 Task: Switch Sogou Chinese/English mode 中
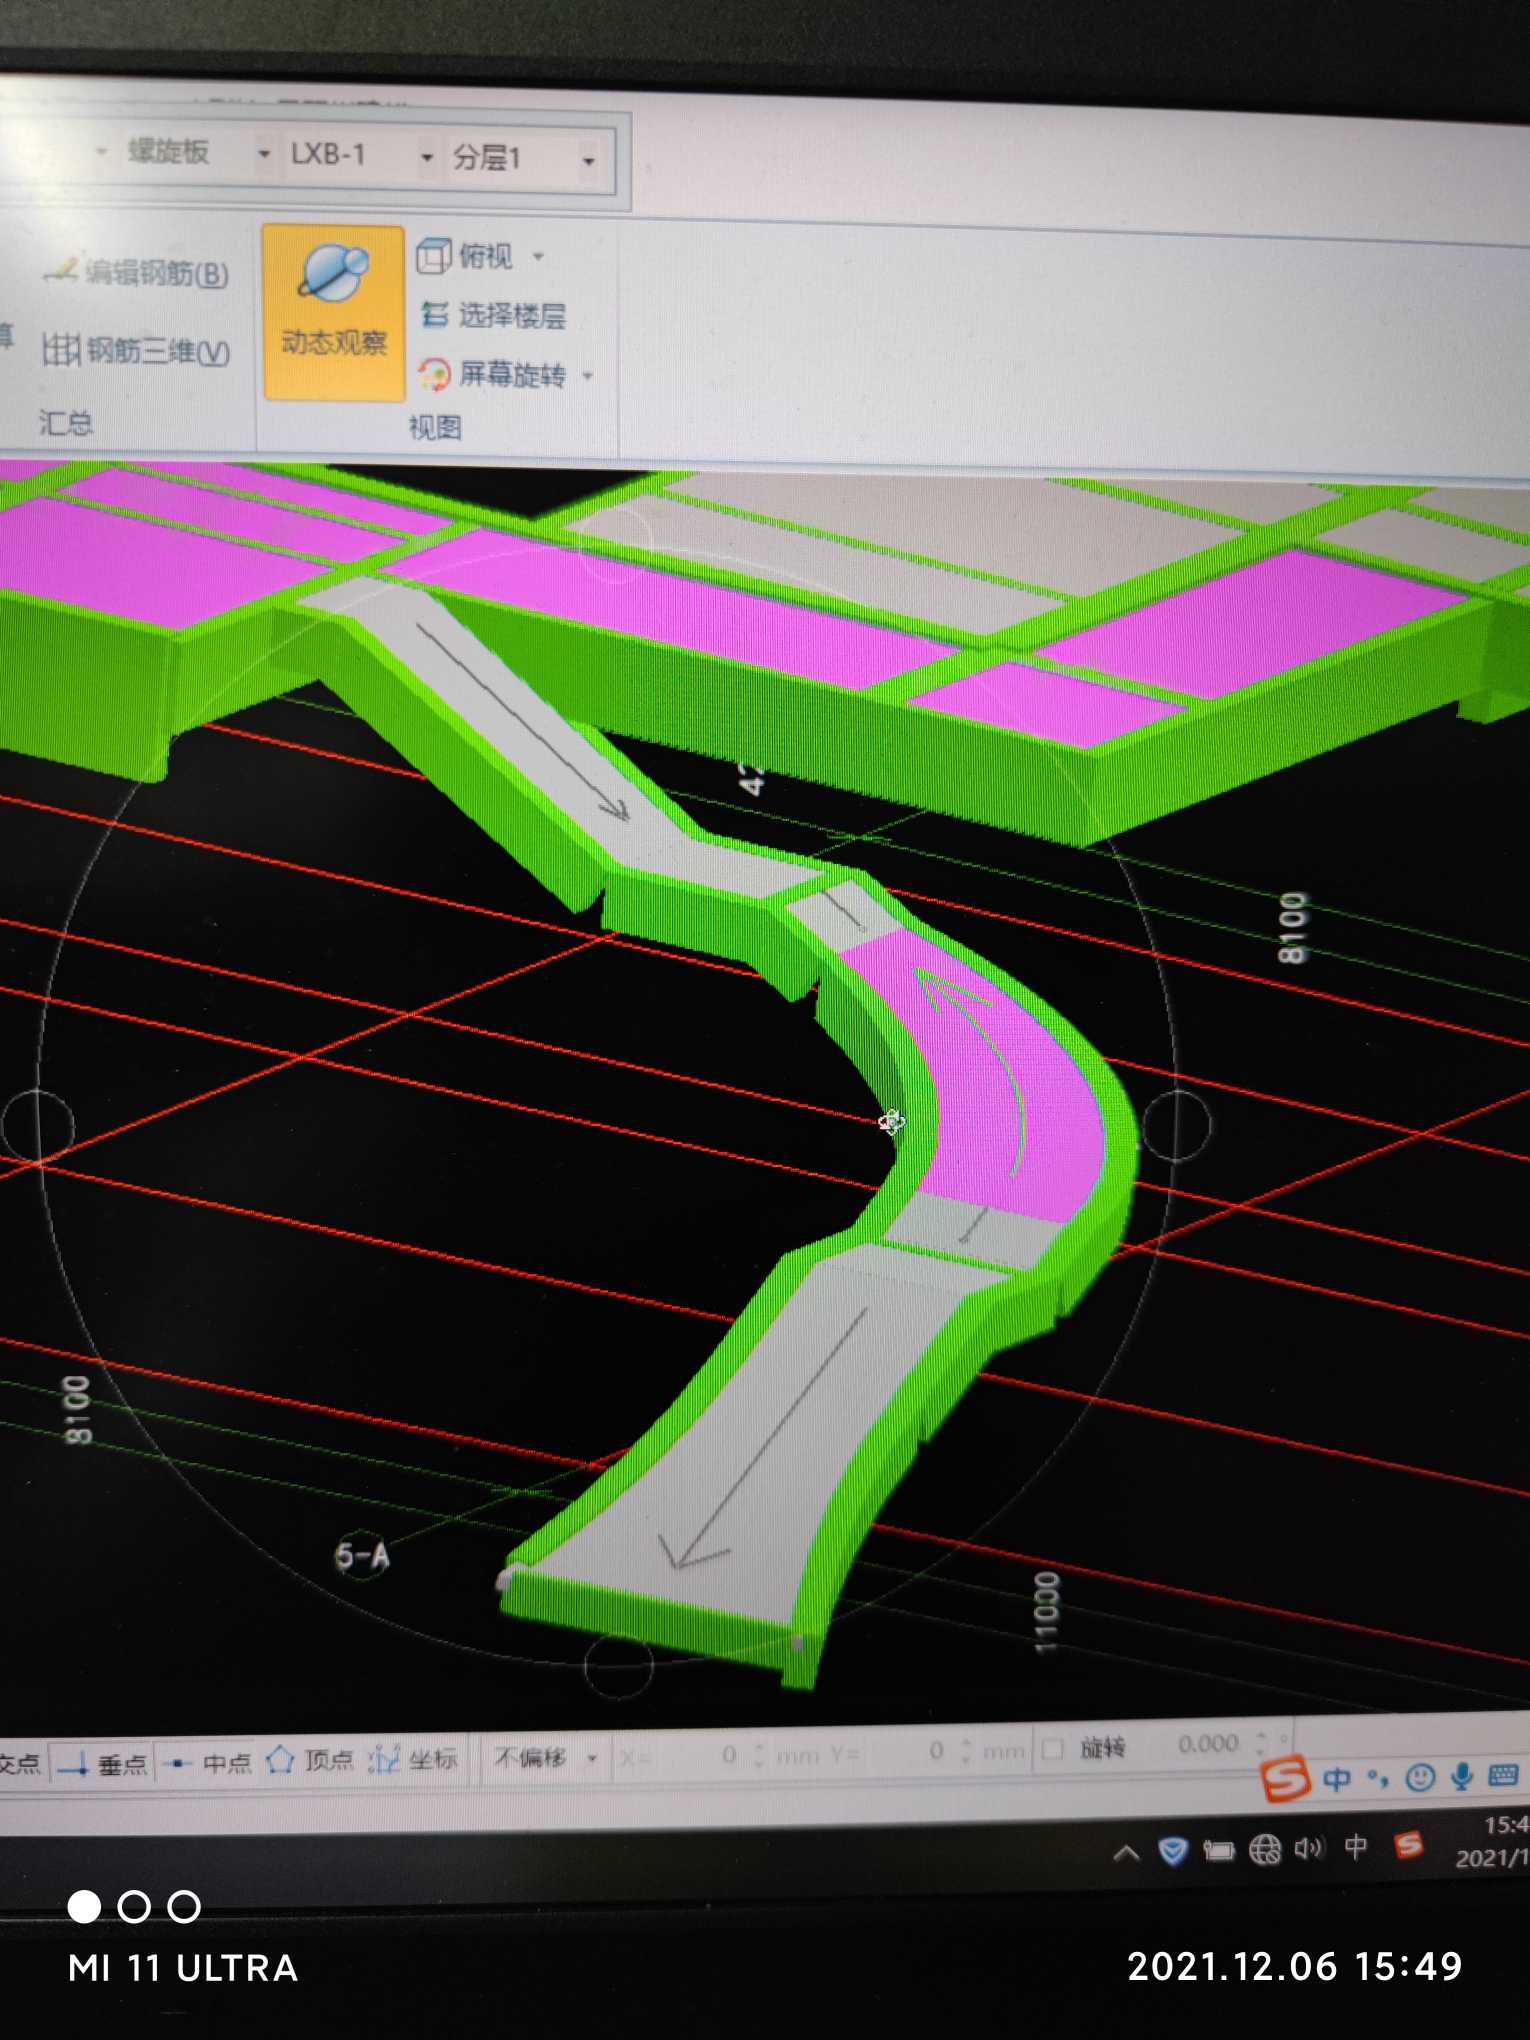click(1337, 1779)
